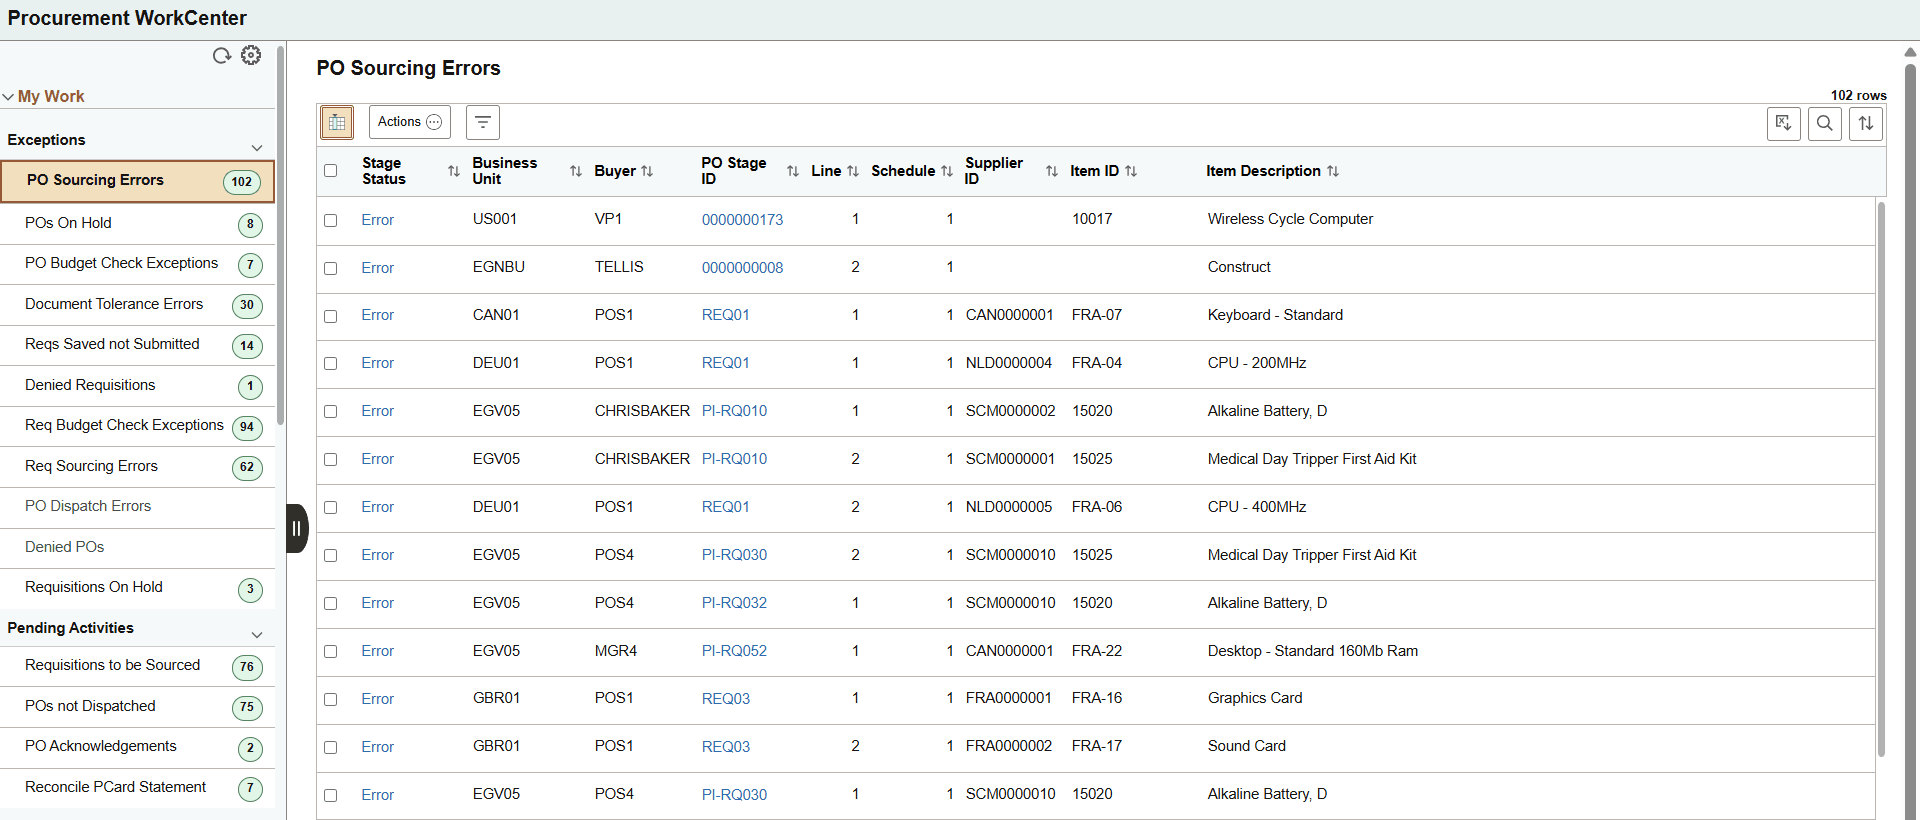Click the Error link for Wireless Cycle Computer

[x=377, y=220]
